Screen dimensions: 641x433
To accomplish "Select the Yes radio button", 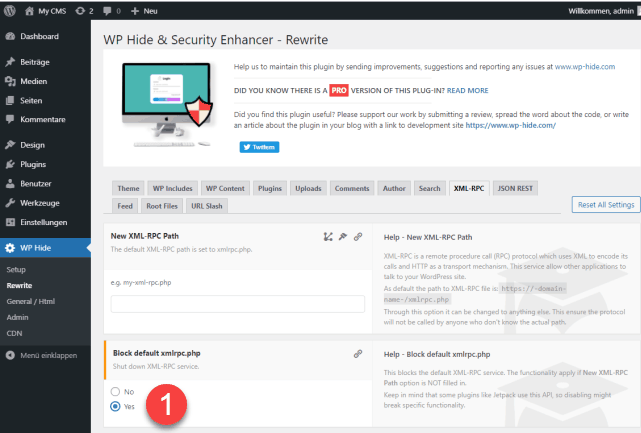I will pyautogui.click(x=115, y=406).
